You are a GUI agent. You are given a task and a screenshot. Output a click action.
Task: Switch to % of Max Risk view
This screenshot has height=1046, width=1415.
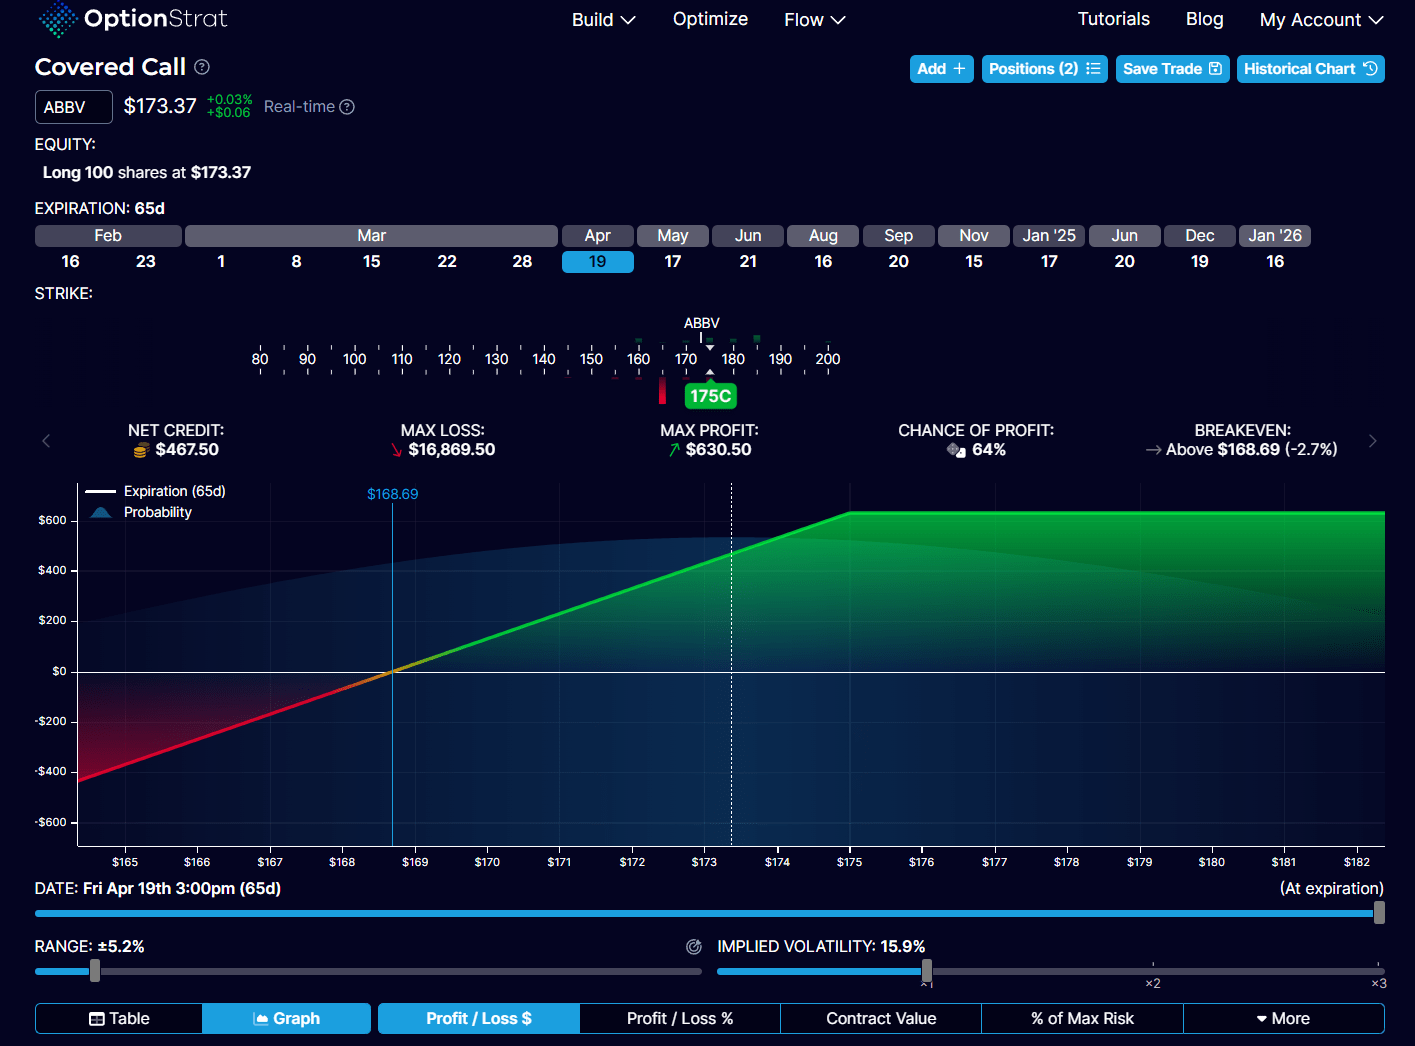pyautogui.click(x=1083, y=1018)
